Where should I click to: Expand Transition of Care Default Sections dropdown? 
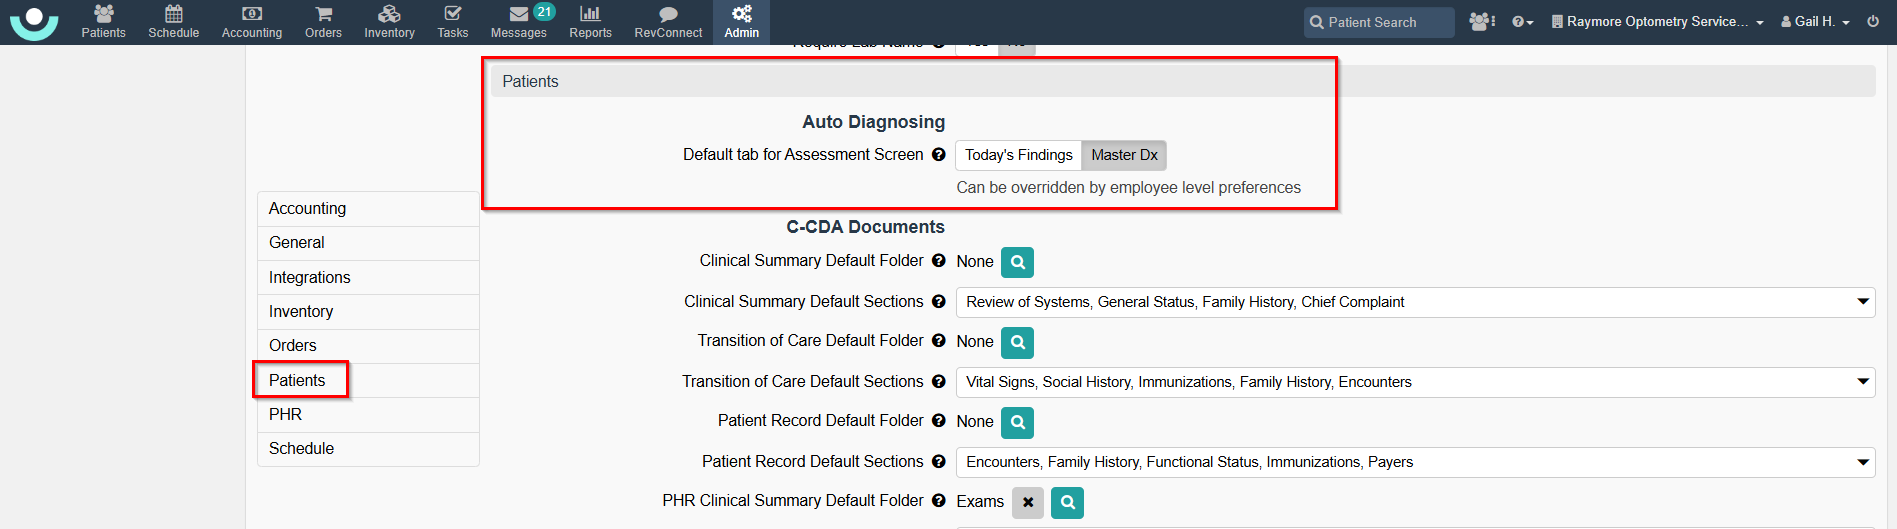point(1414,382)
